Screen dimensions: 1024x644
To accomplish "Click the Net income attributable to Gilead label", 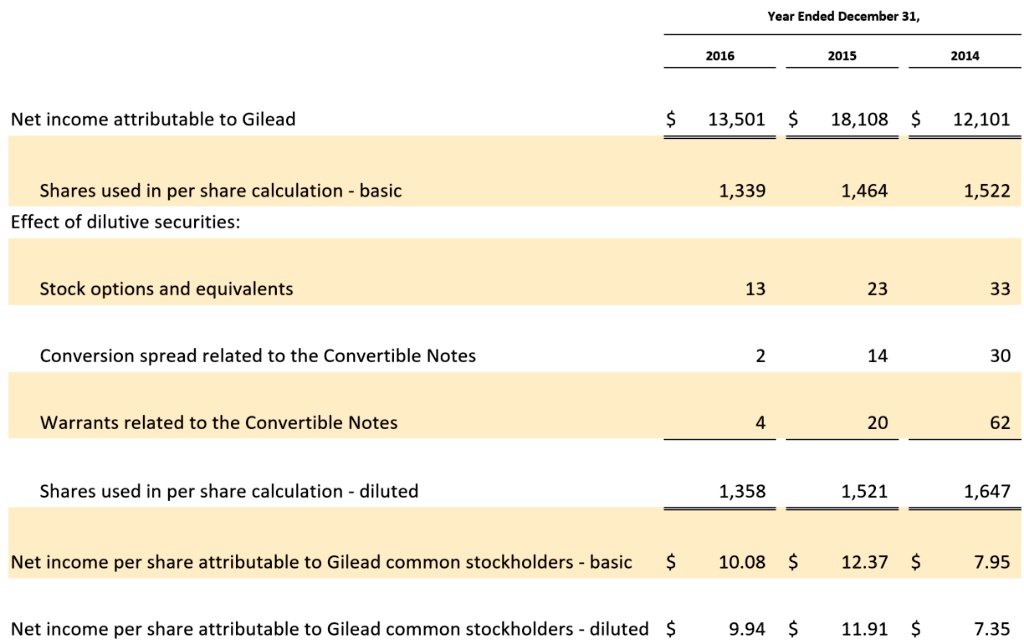I will coord(151,118).
